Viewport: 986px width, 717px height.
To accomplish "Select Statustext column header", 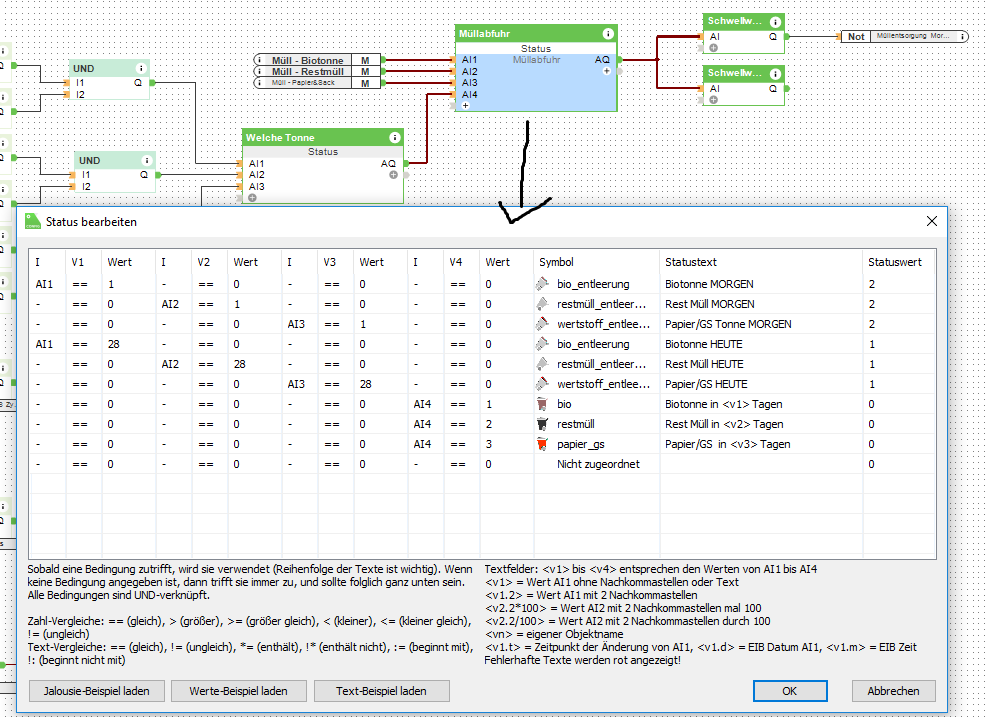I will (x=761, y=262).
